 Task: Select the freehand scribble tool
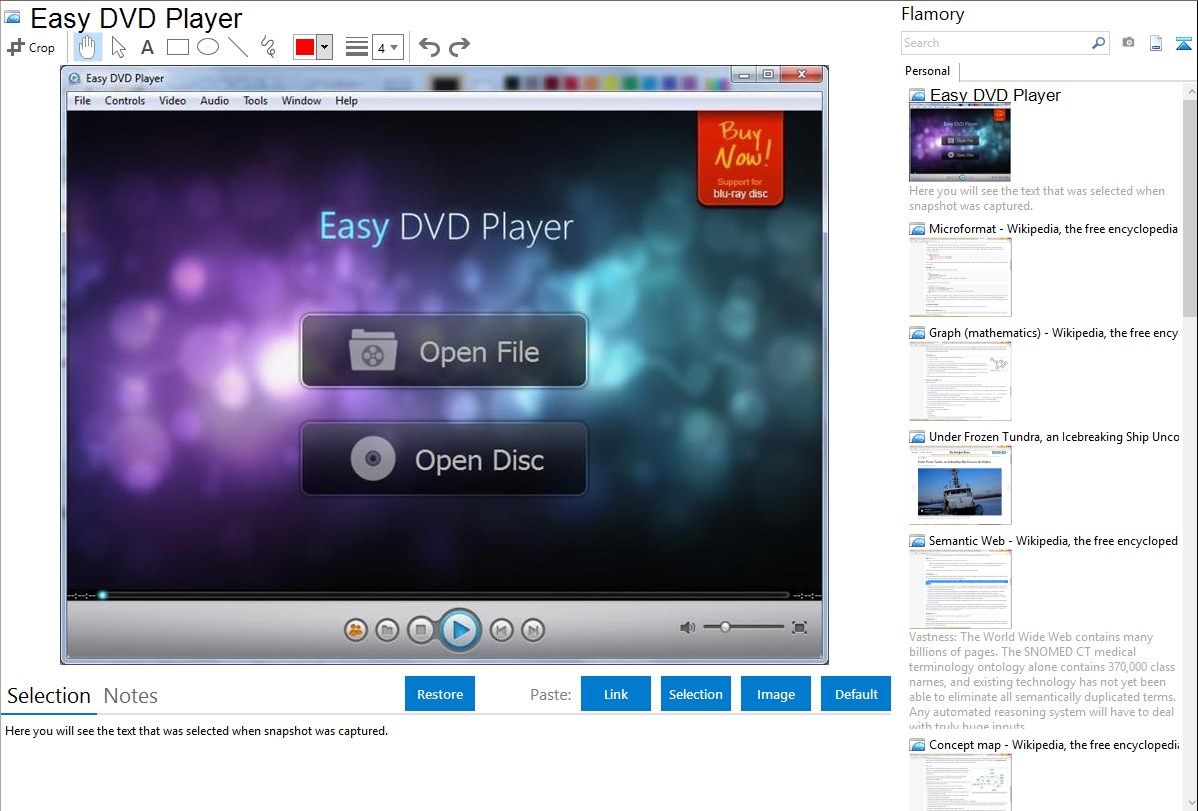pyautogui.click(x=268, y=47)
